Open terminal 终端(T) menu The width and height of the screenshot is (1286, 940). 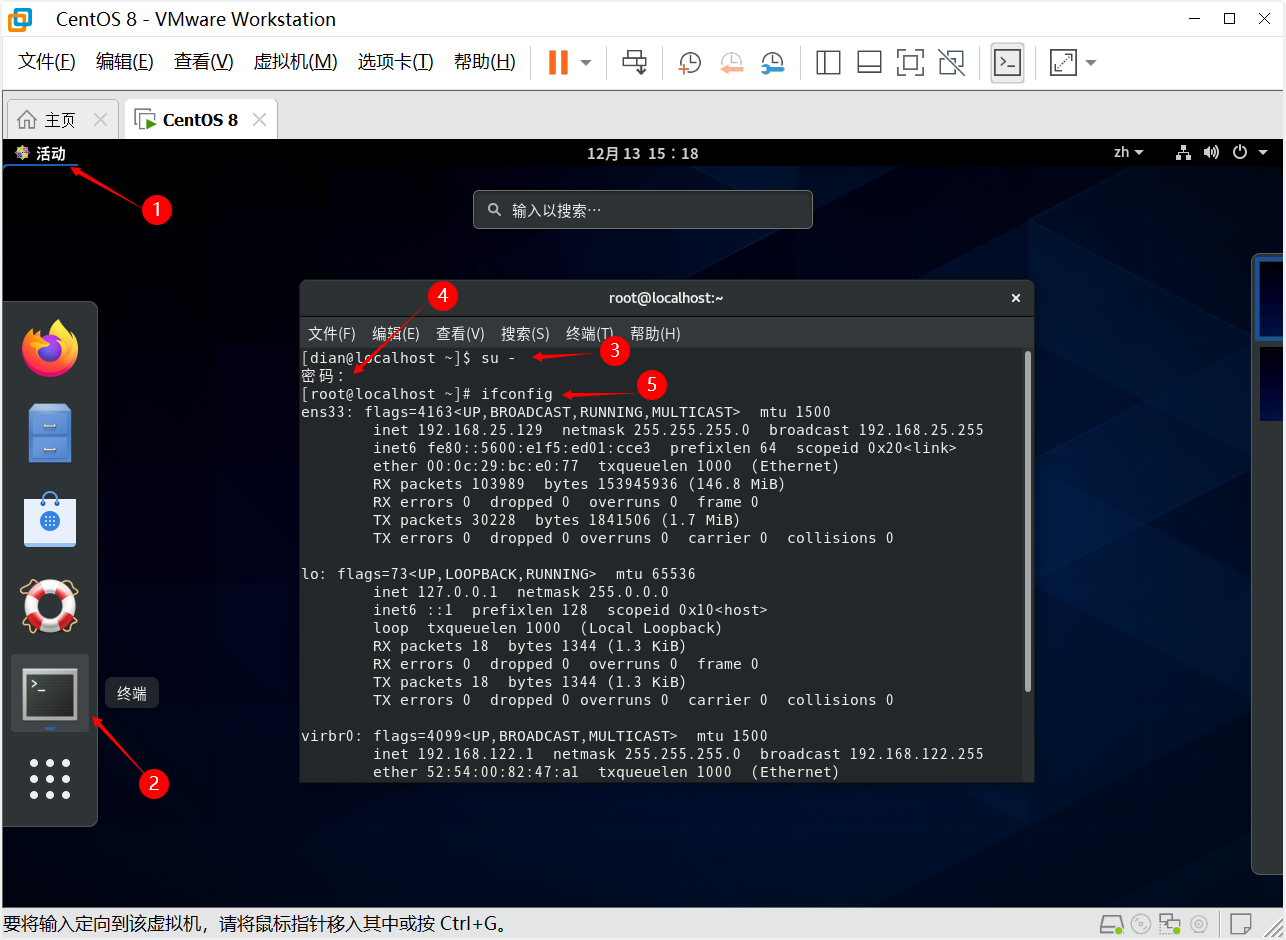590,334
